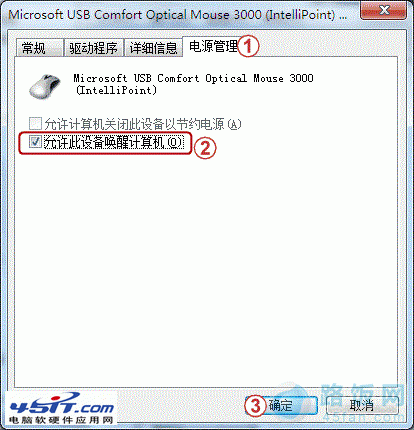Open the 驱动程序 tab
Image resolution: width=414 pixels, height=430 pixels.
[93, 48]
